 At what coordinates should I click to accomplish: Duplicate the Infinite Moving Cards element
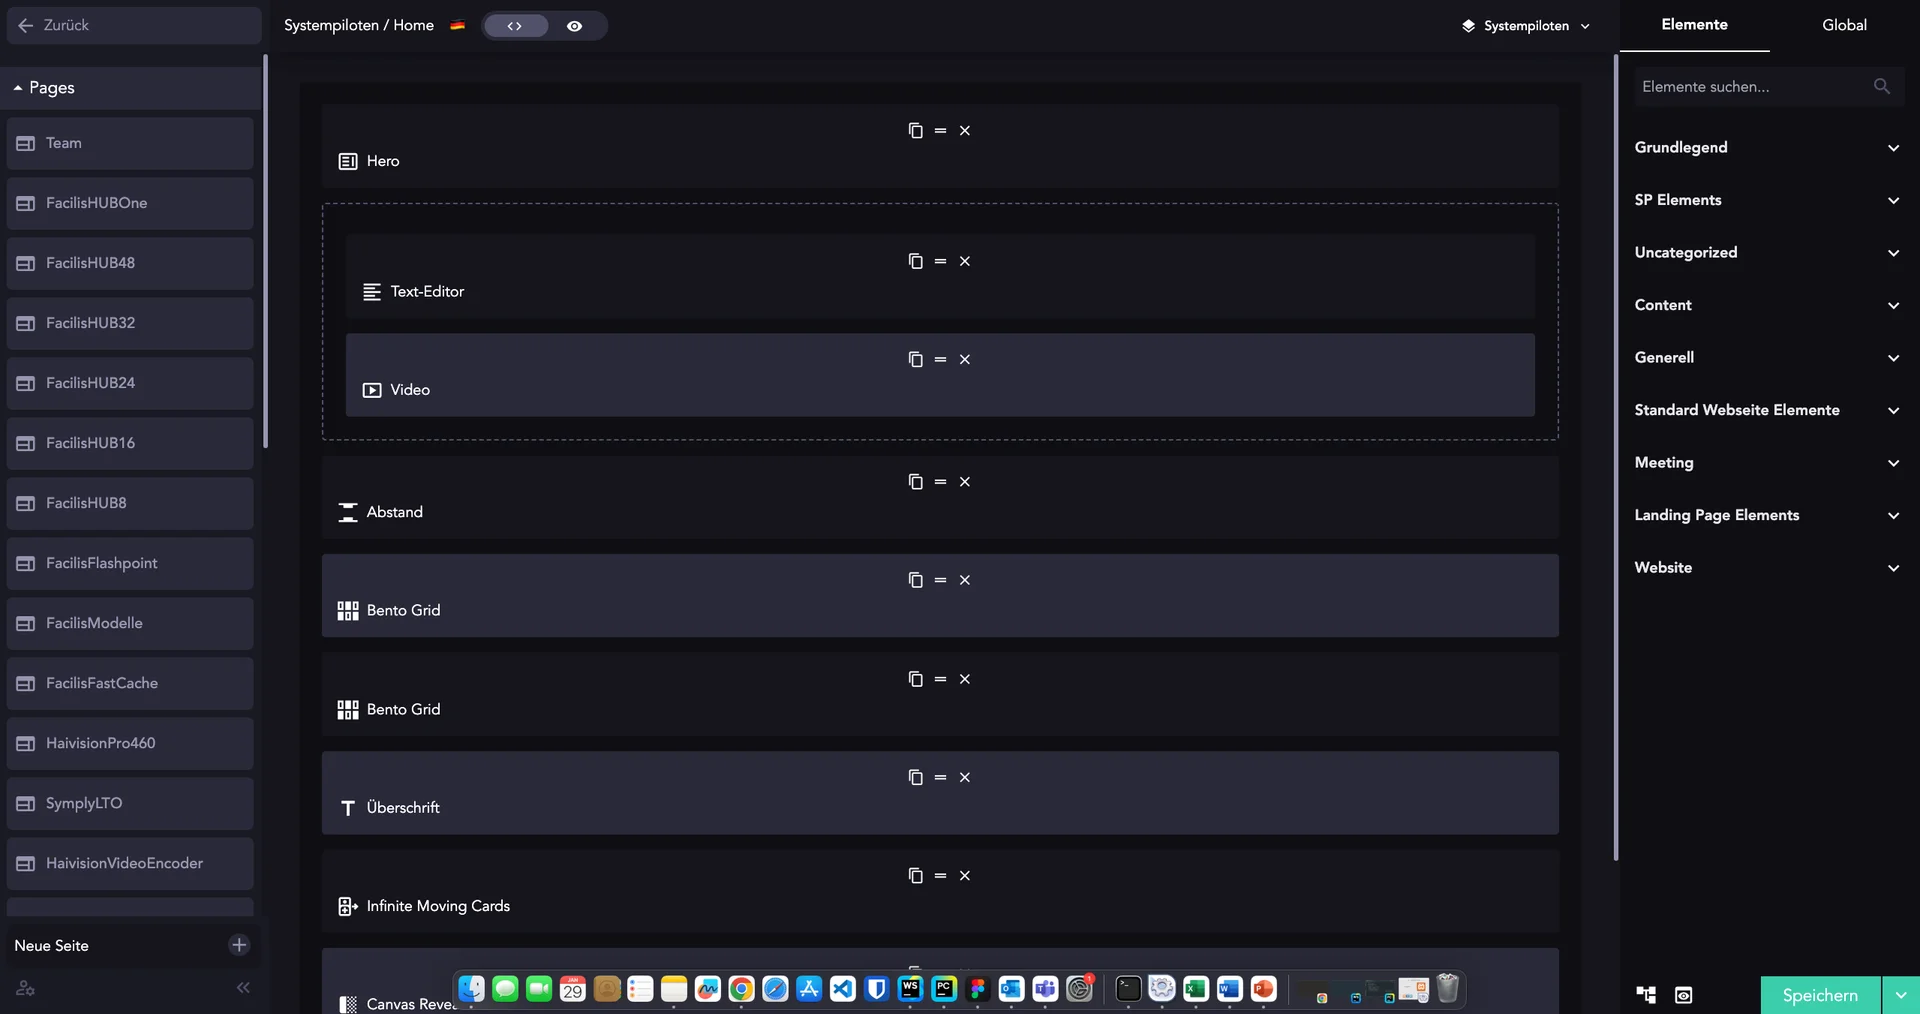click(915, 876)
